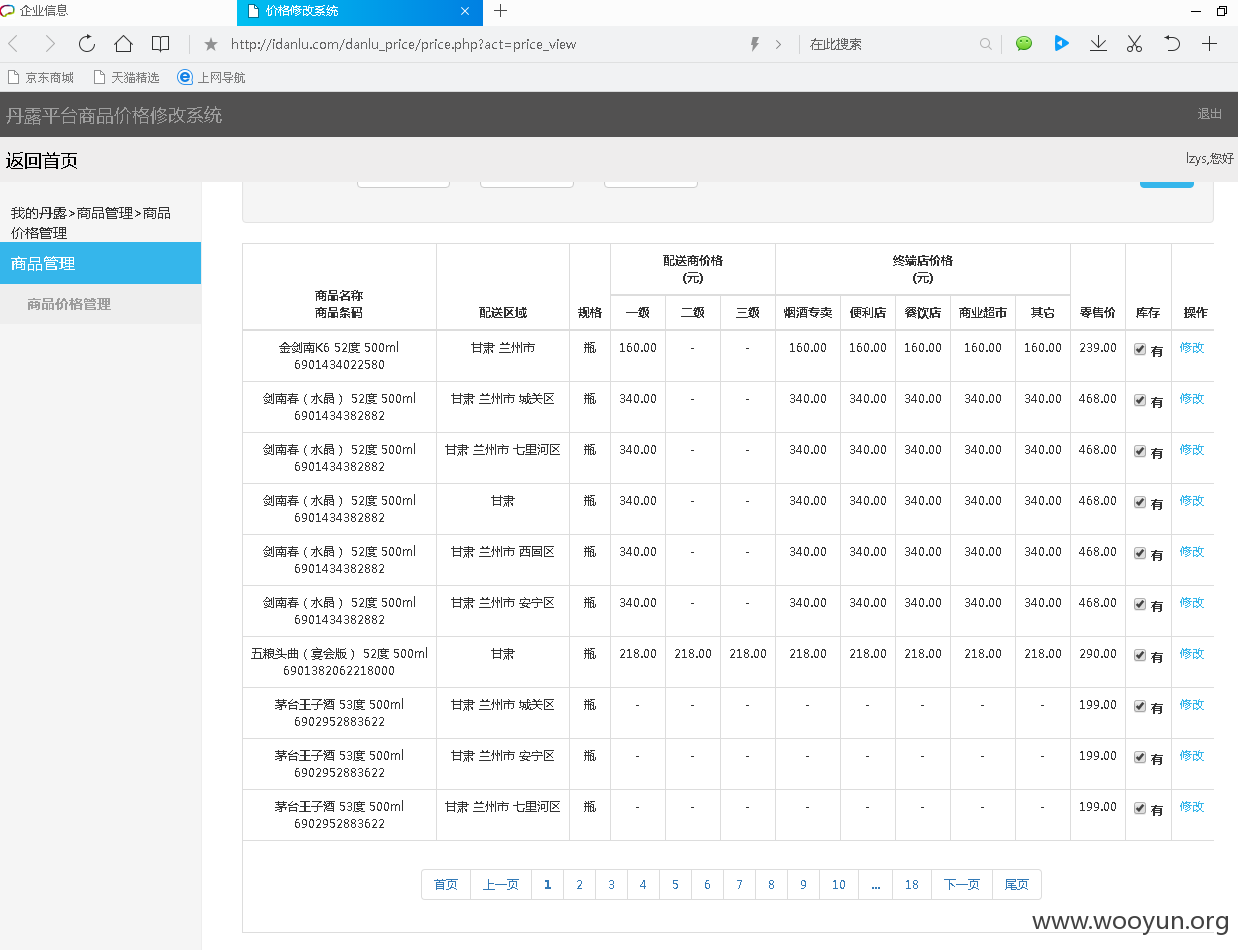The width and height of the screenshot is (1238, 950).
Task: Click the undo restore-tab icon
Action: (1172, 44)
